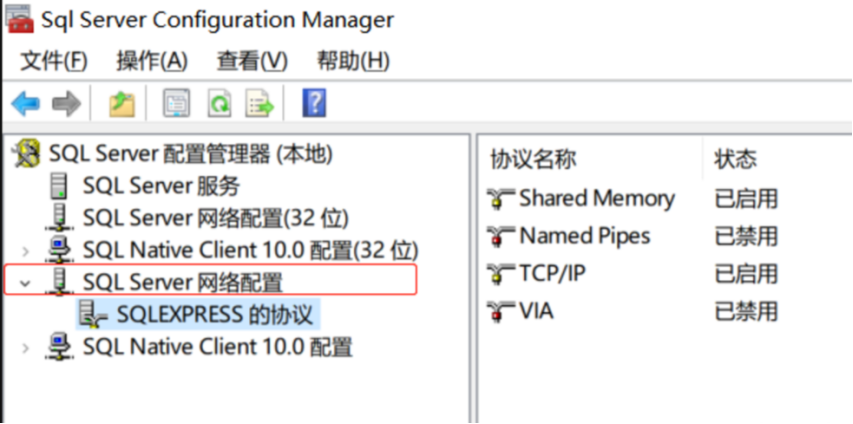Select the TCP/IP protocol row

(x=551, y=273)
